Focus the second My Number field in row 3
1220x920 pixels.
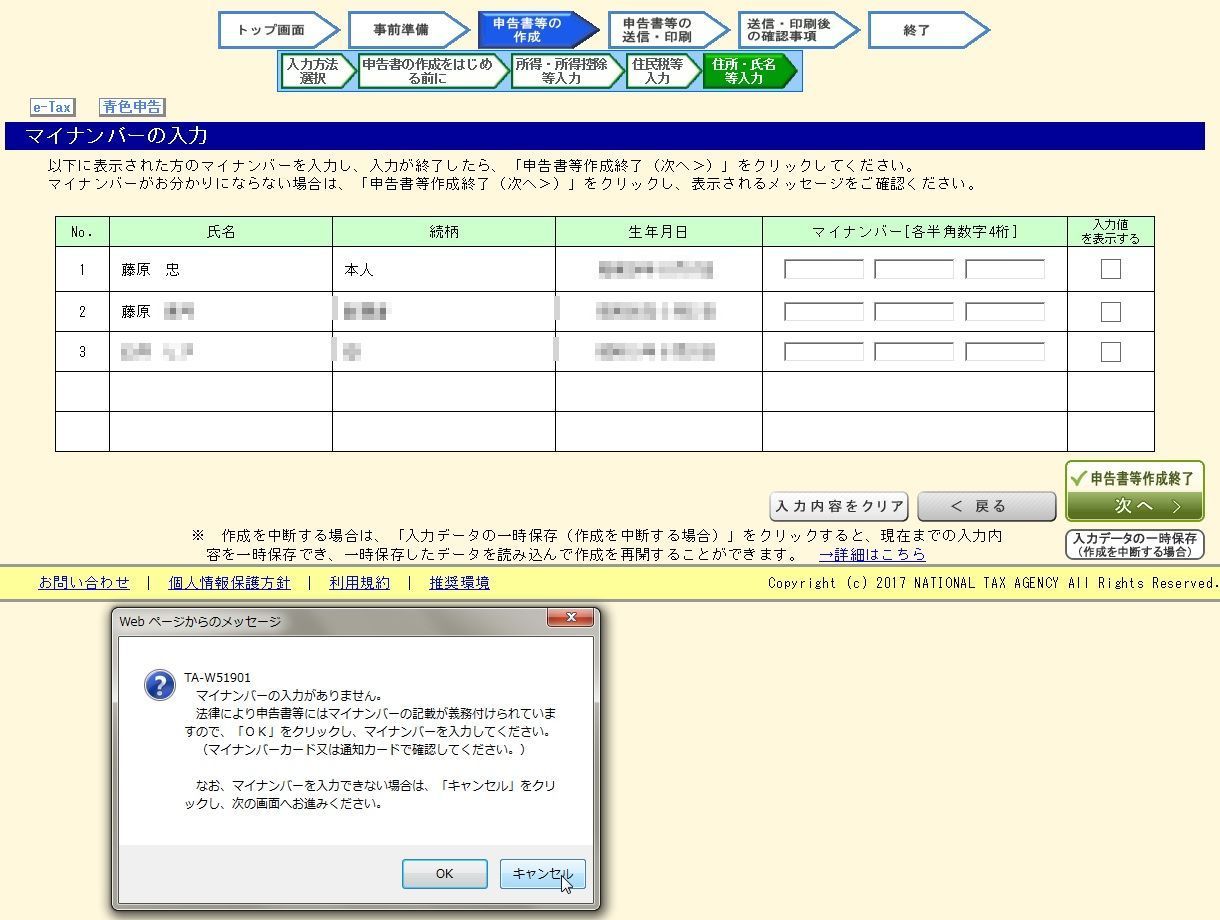[914, 352]
